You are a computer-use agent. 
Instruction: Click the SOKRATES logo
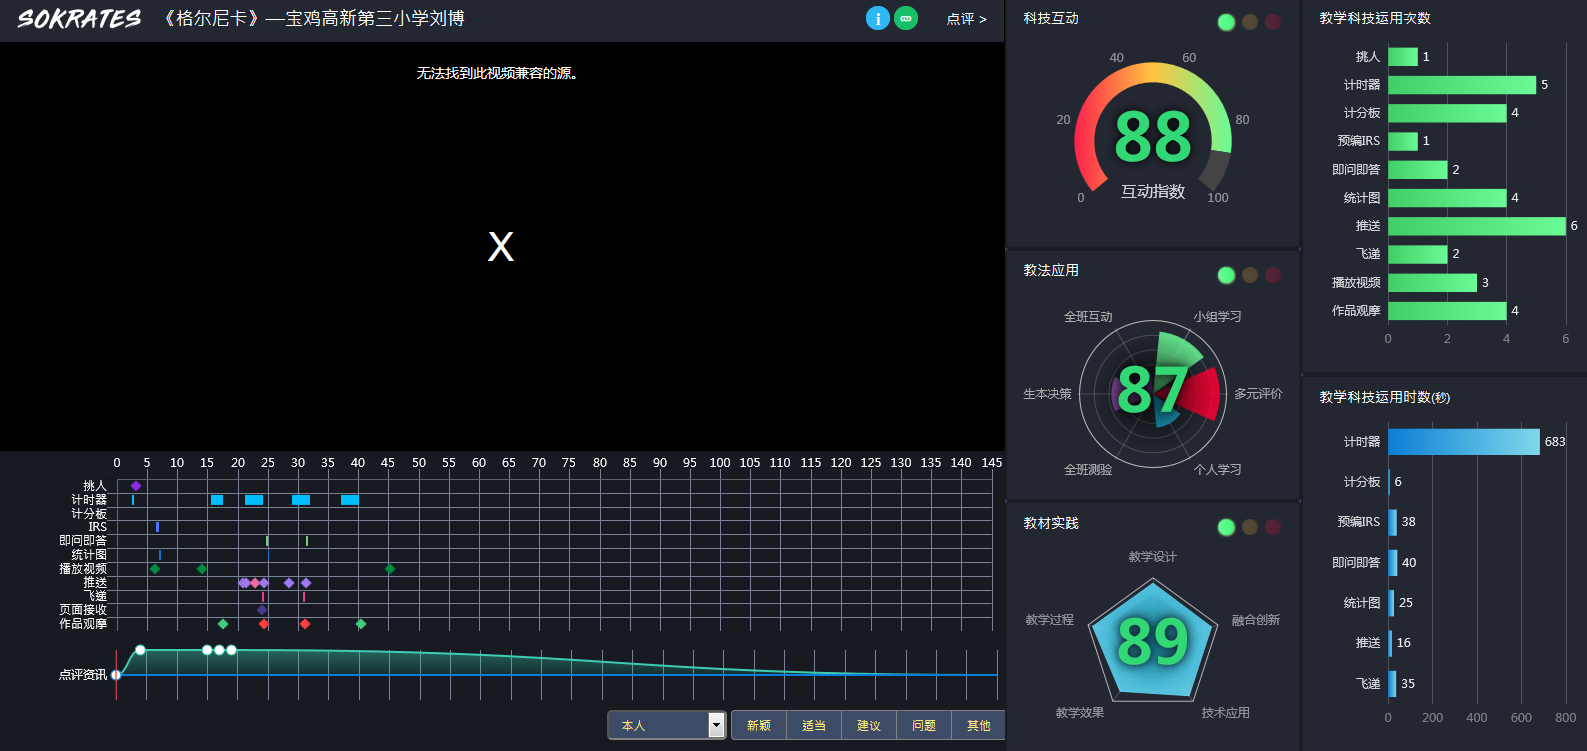[79, 19]
